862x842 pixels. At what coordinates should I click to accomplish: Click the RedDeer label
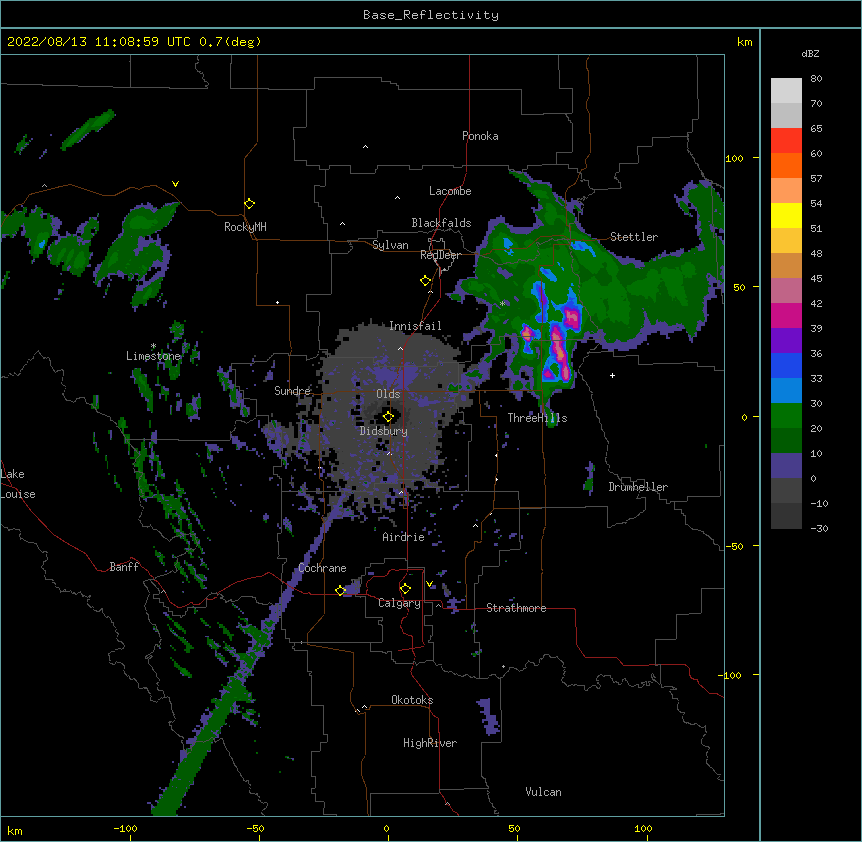tap(440, 255)
